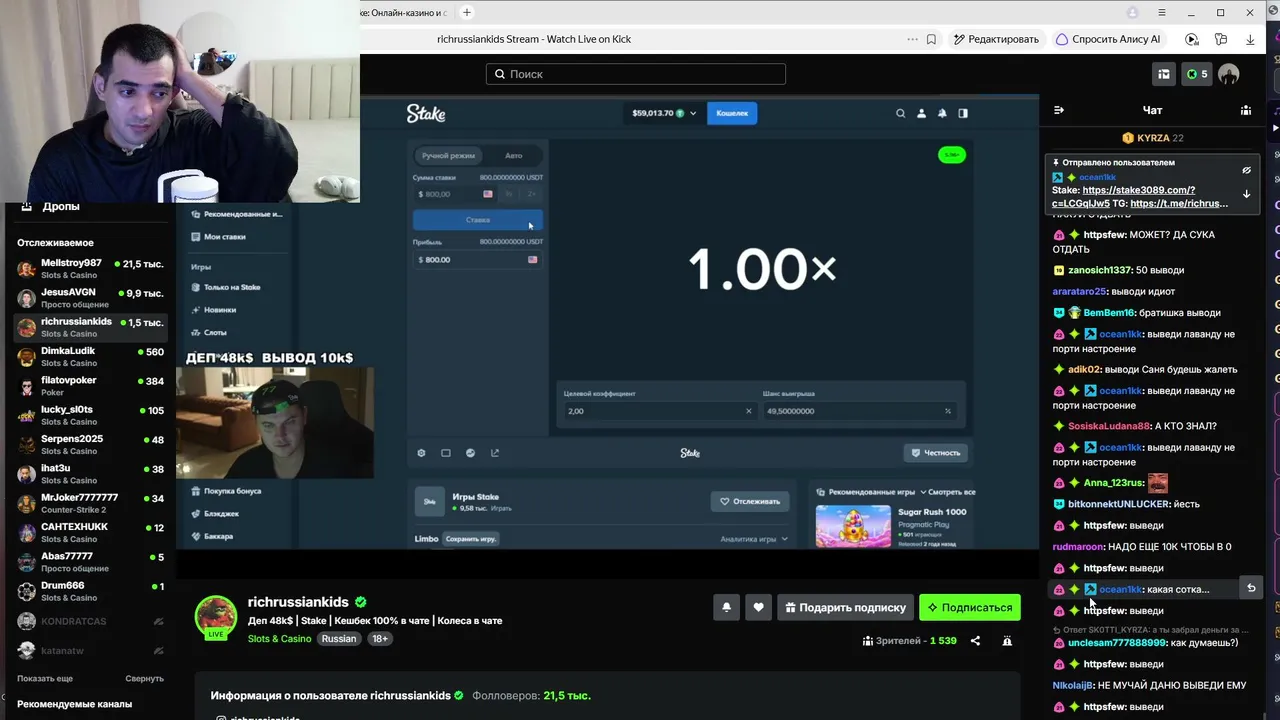Click the Редактировать browser button
This screenshot has height=720, width=1280.
(996, 39)
